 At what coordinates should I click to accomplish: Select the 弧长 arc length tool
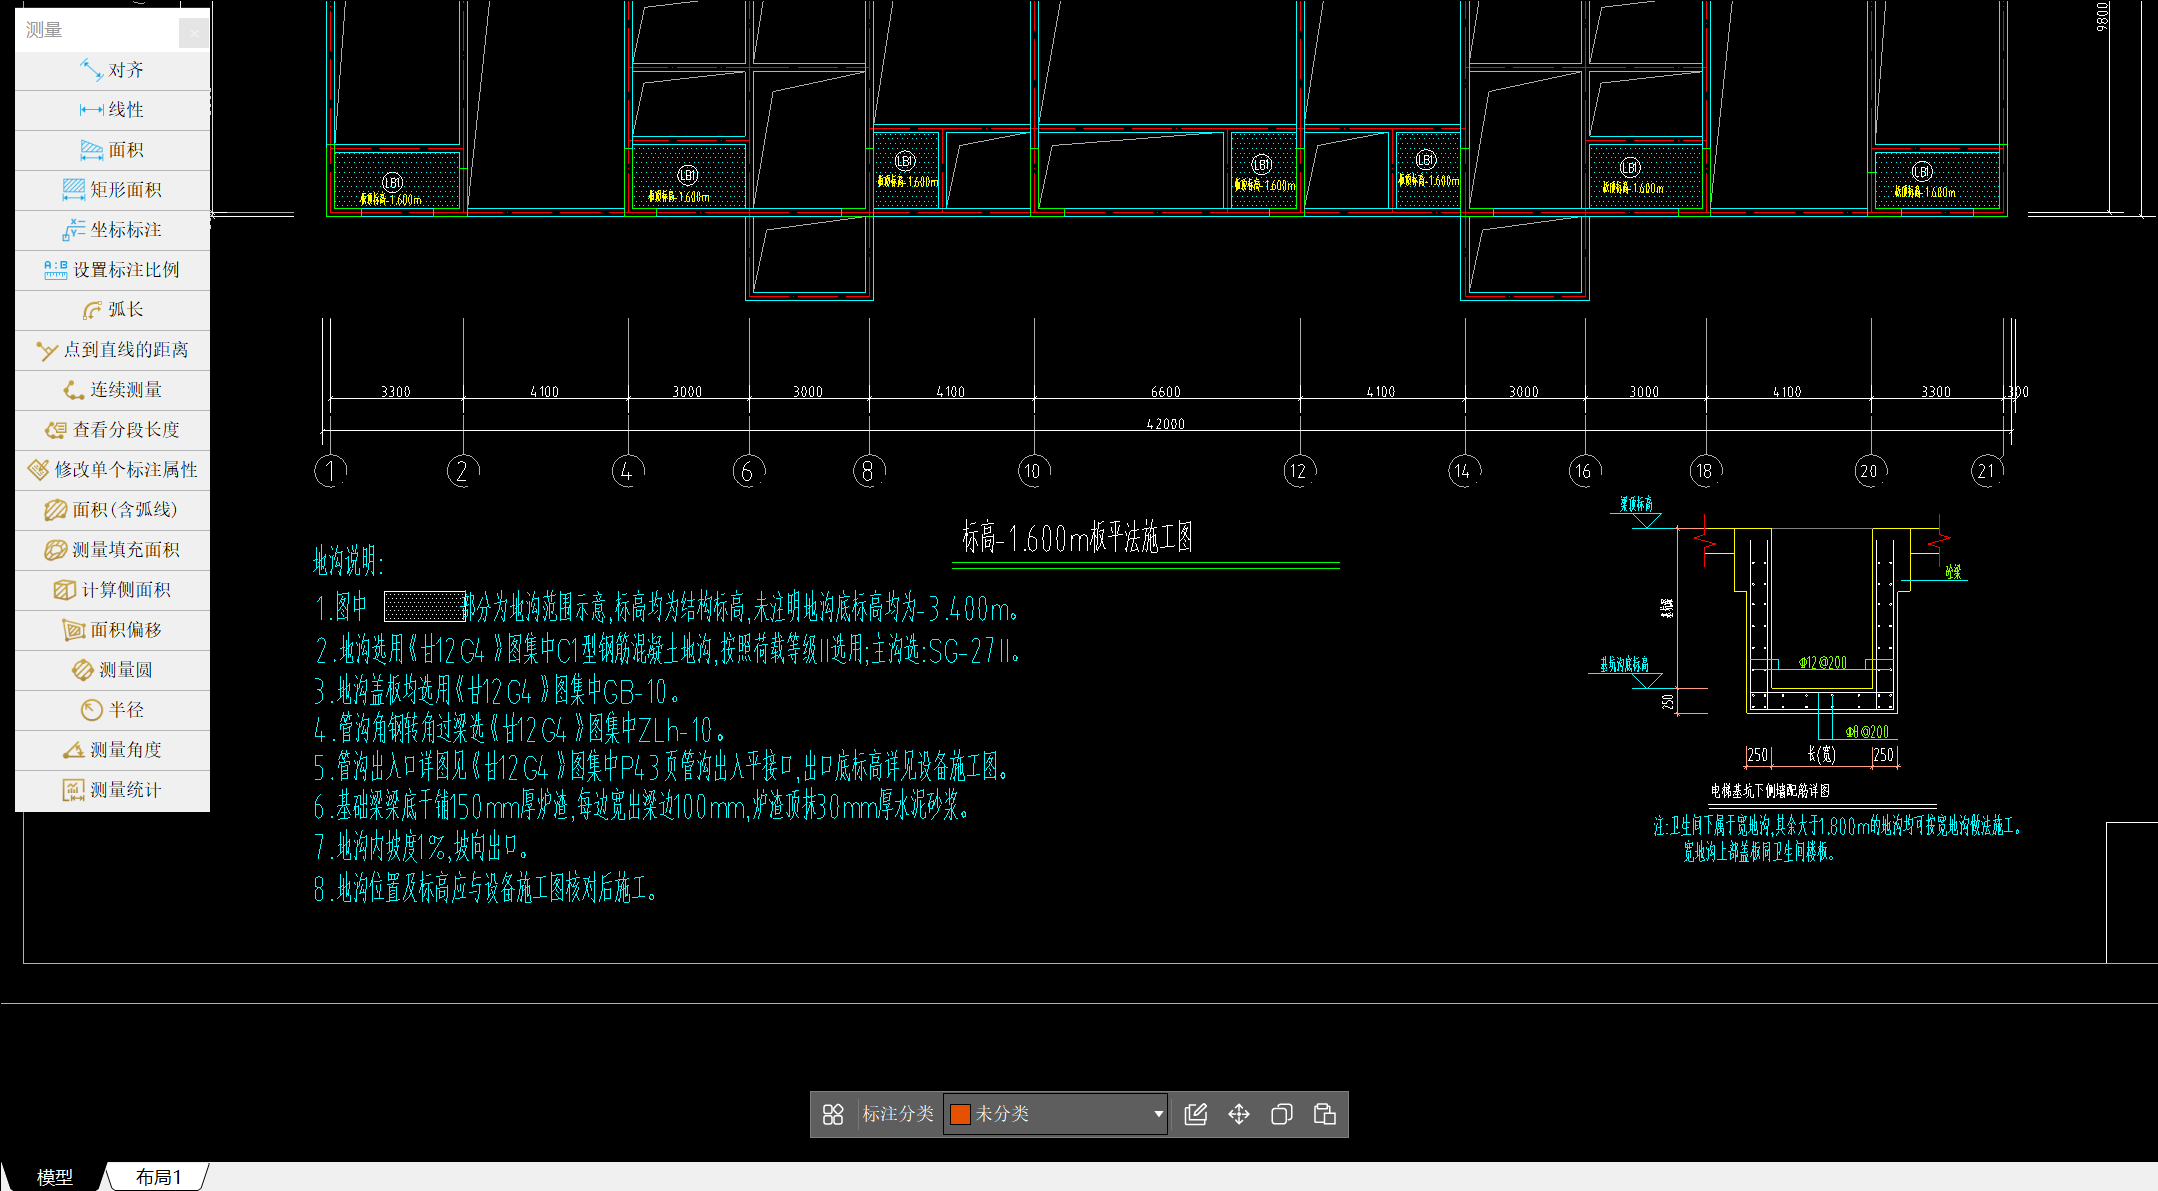pos(112,310)
